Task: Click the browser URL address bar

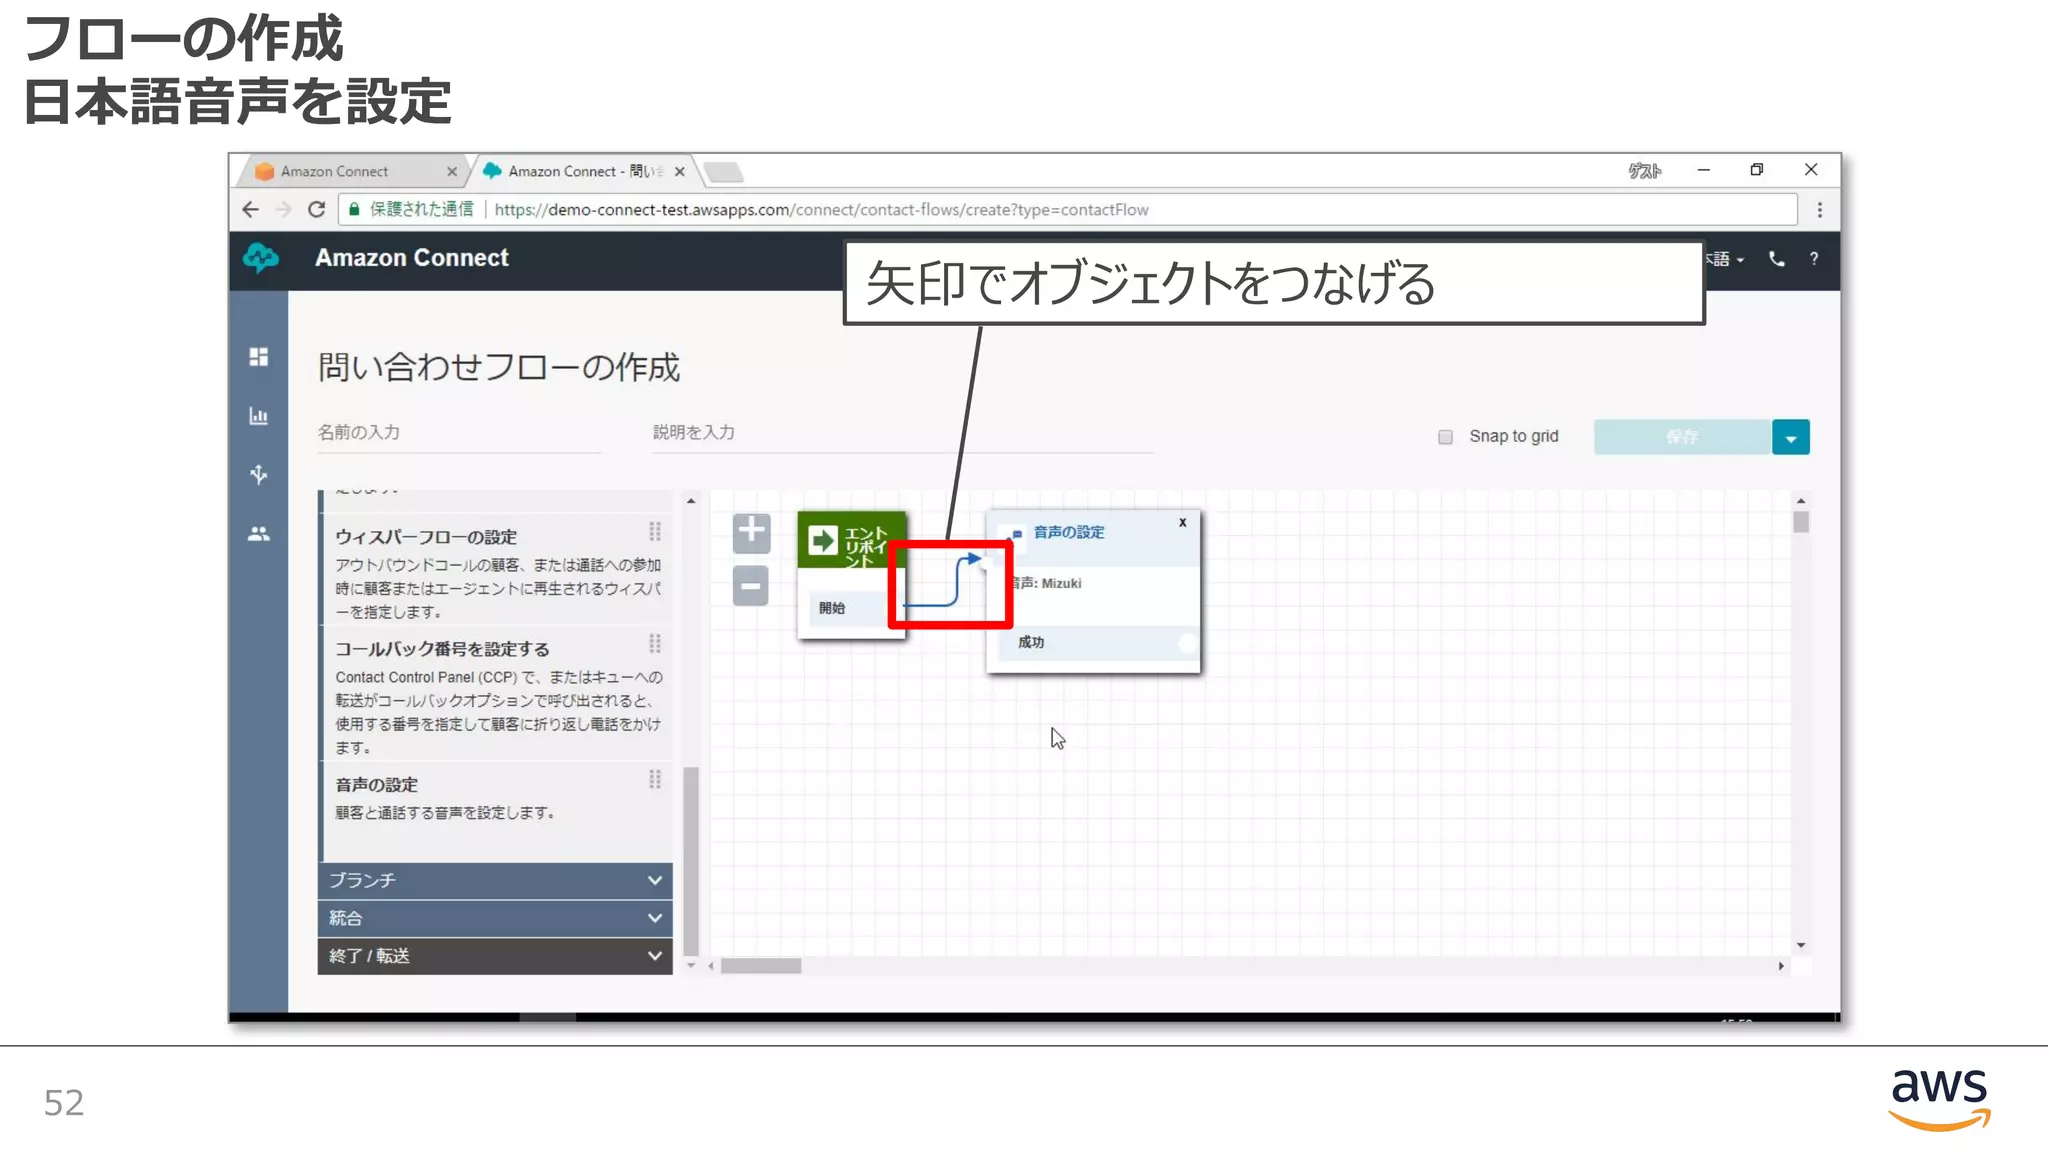Action: click(x=1067, y=210)
